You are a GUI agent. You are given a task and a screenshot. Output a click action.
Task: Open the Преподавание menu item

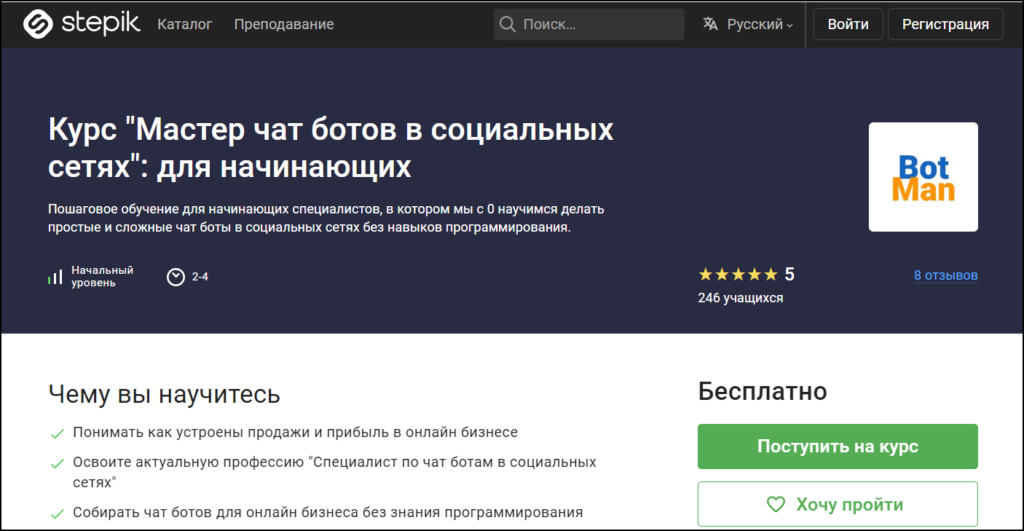tap(284, 24)
